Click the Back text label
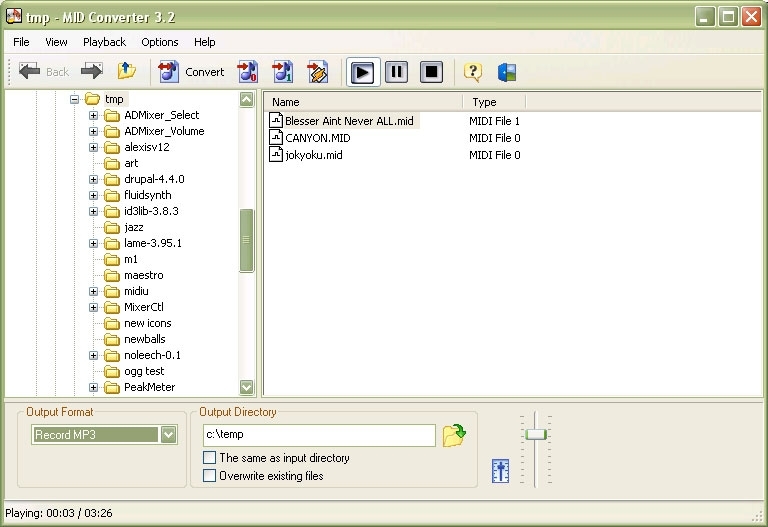 click(x=57, y=72)
